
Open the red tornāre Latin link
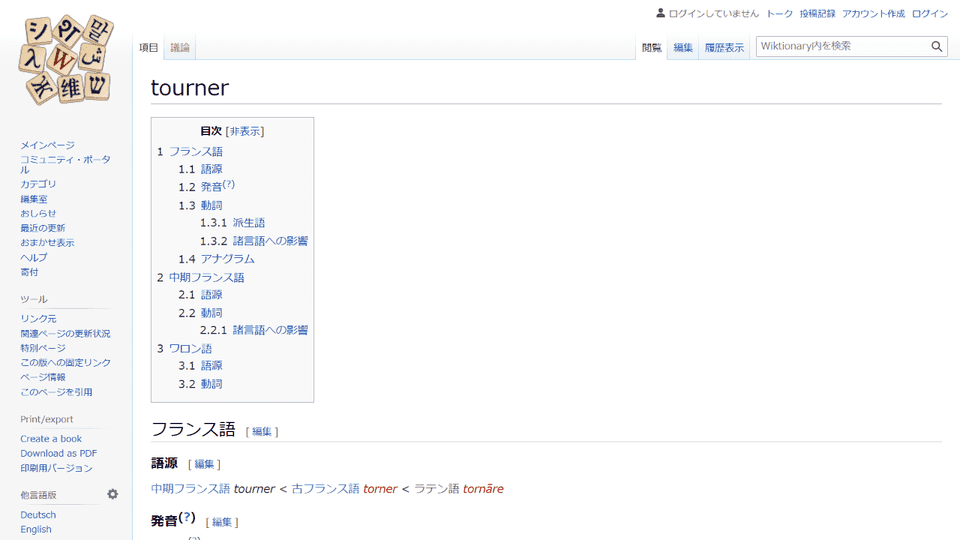[x=483, y=489]
